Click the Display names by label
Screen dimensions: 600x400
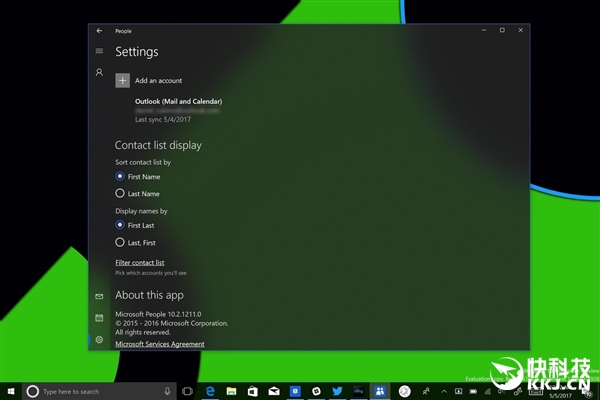[x=141, y=211]
